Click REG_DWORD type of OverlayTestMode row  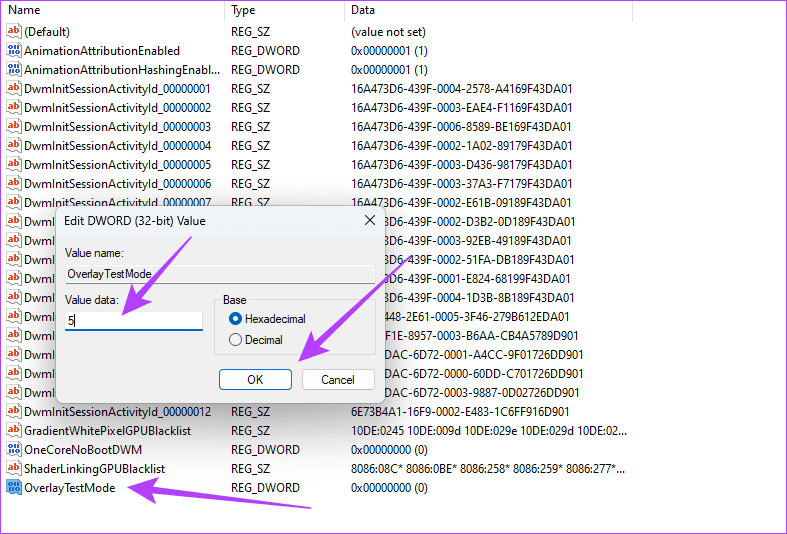(x=265, y=487)
